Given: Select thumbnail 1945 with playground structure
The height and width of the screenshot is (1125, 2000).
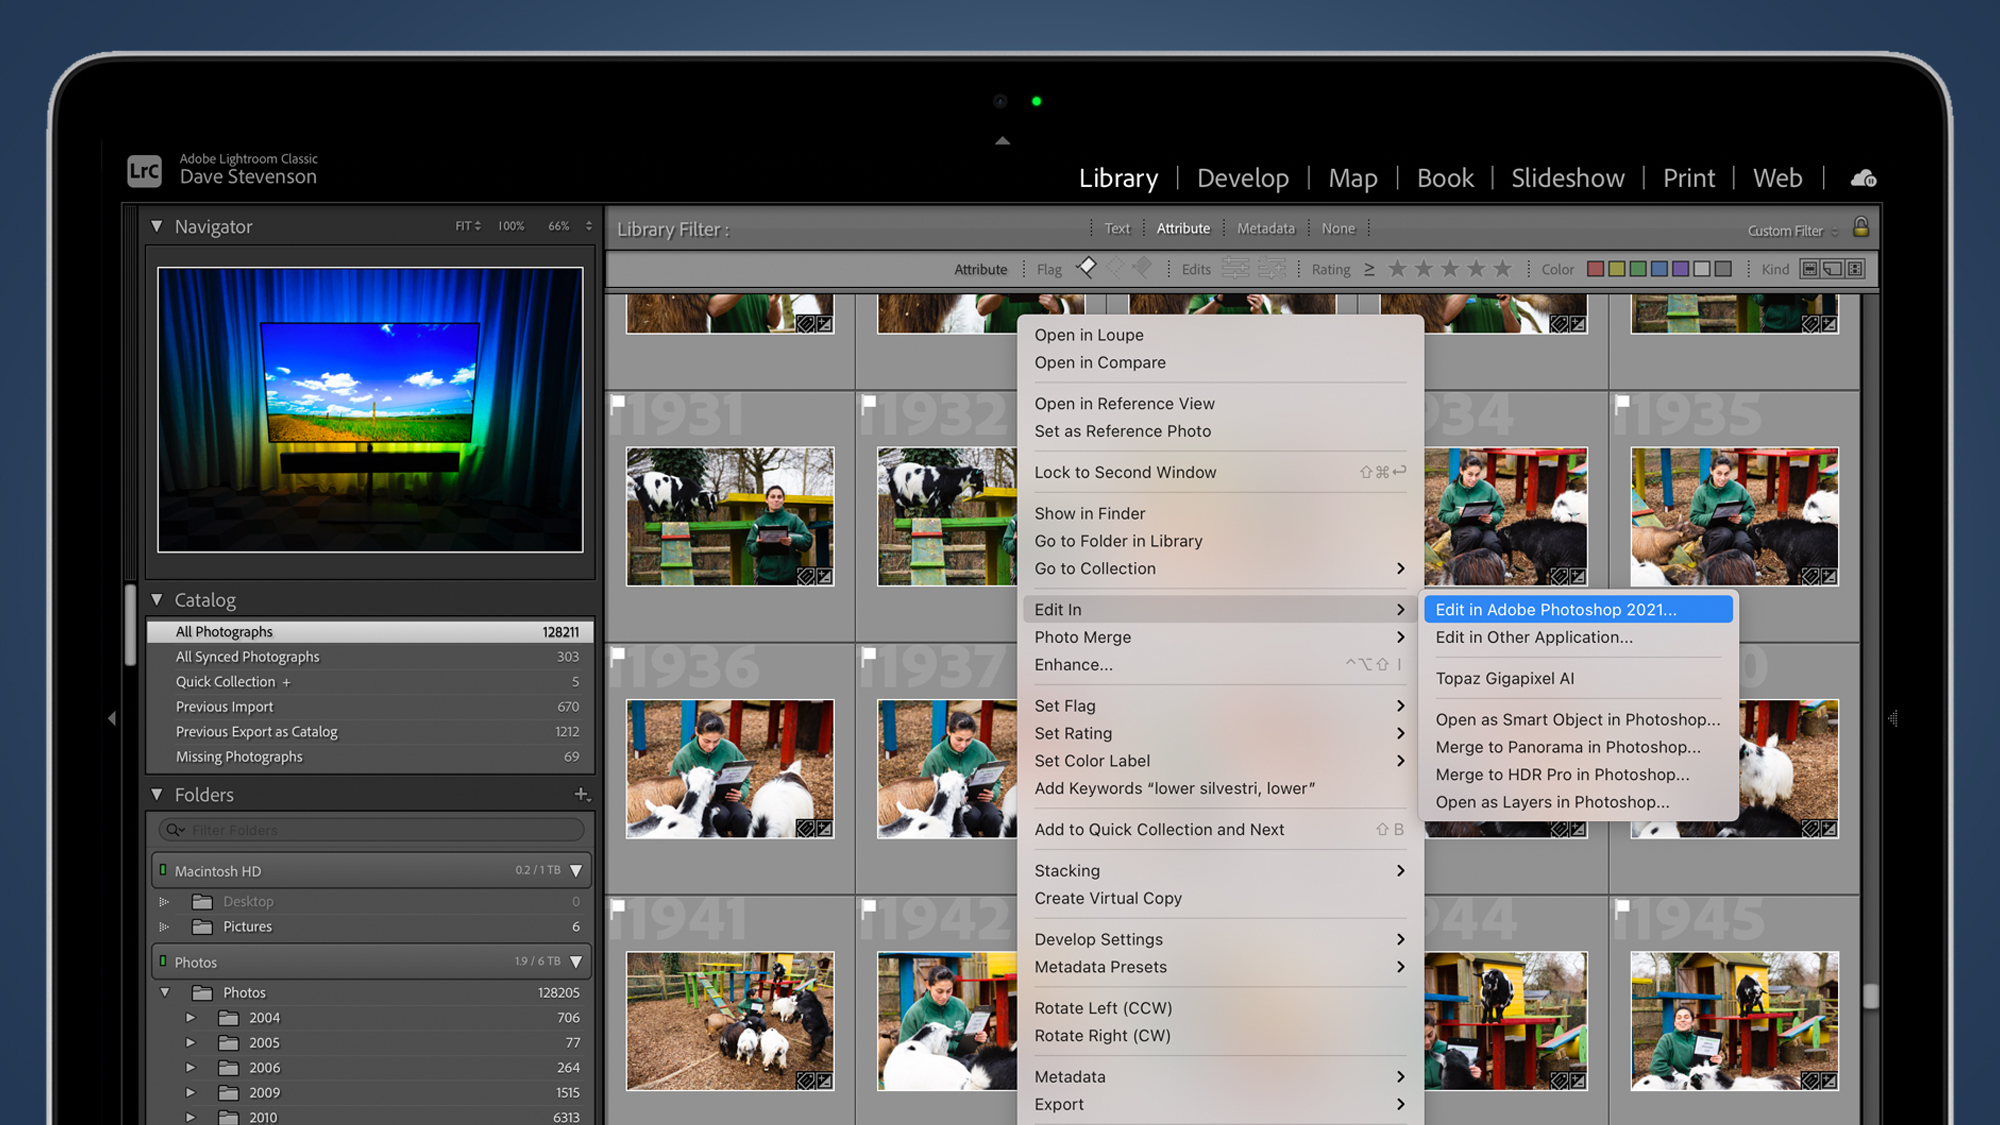Looking at the screenshot, I should [1734, 1020].
